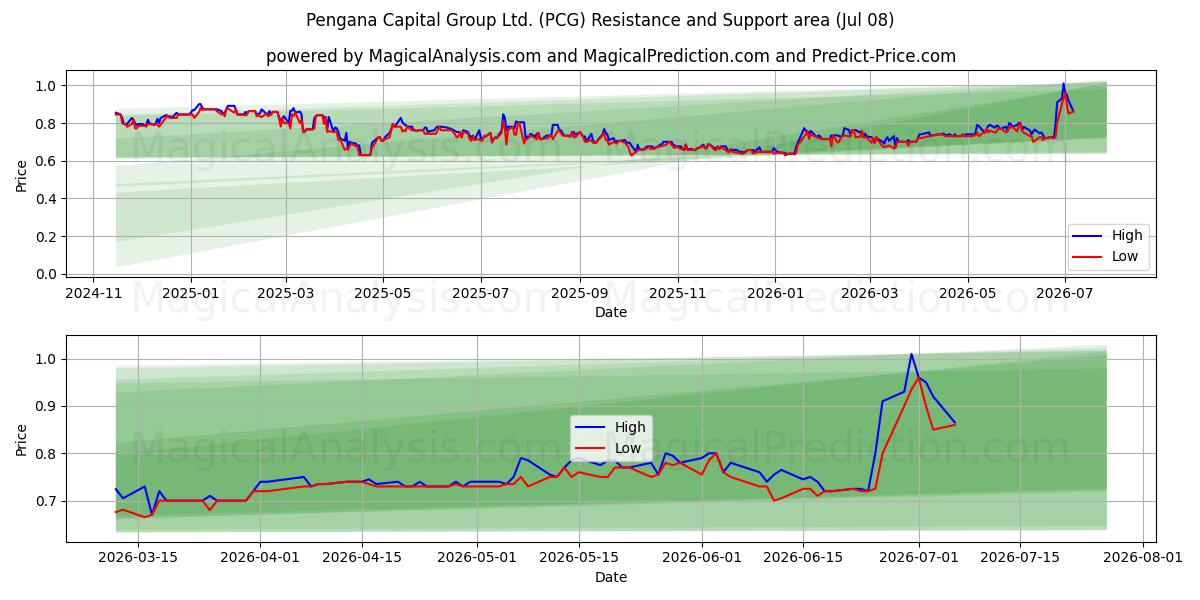Click the upper chart '0.4' price tick

[x=49, y=199]
